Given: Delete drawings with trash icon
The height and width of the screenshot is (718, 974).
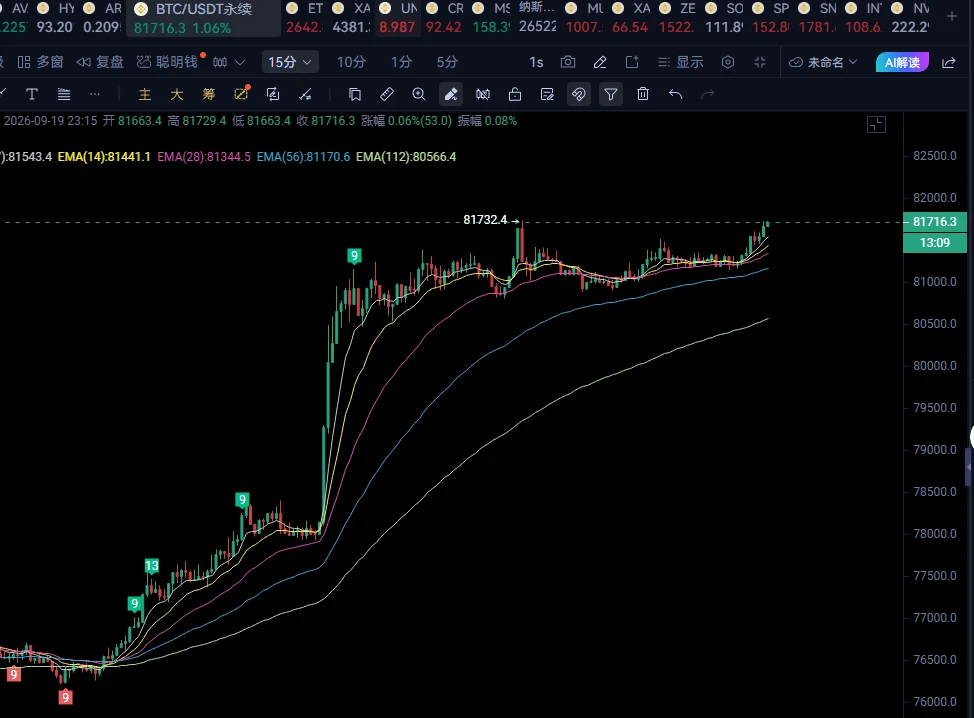Looking at the screenshot, I should point(643,94).
